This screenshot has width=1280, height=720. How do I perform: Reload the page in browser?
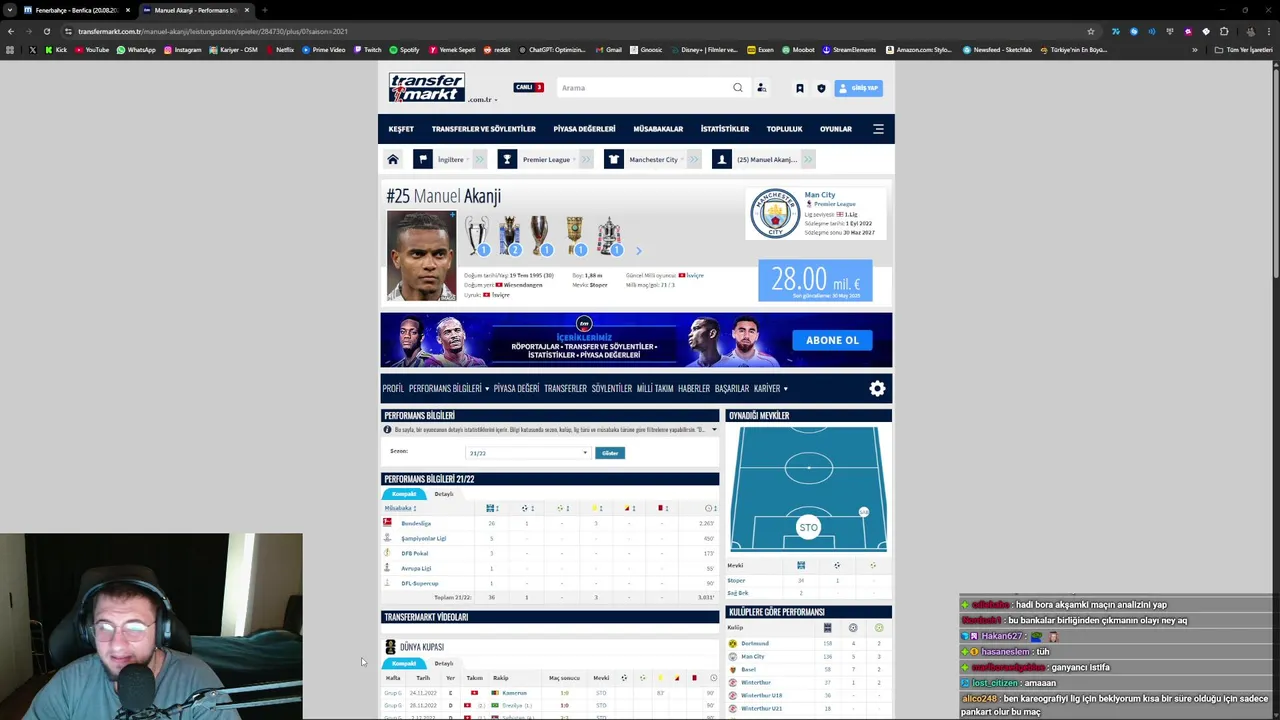[x=46, y=31]
